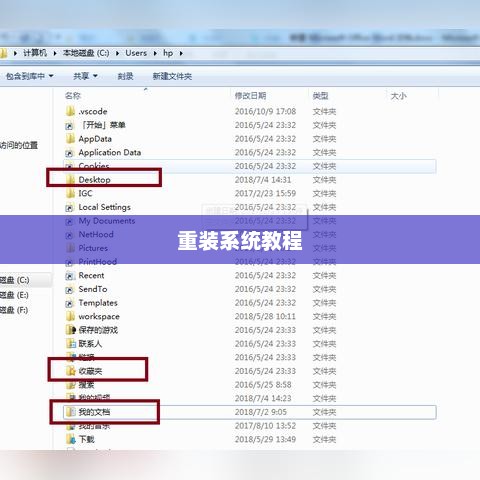The height and width of the screenshot is (480, 480).
Task: Select the Templates entry name
Action: coord(98,303)
